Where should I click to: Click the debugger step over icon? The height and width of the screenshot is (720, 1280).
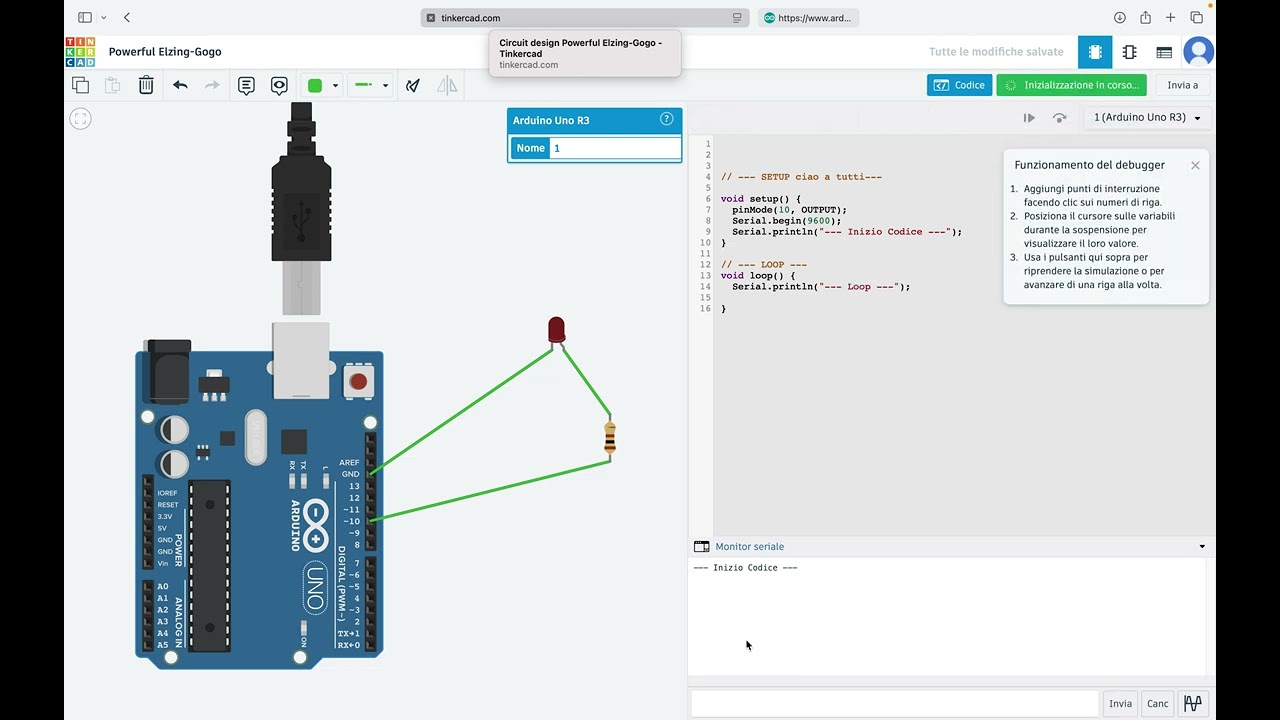click(x=1059, y=118)
